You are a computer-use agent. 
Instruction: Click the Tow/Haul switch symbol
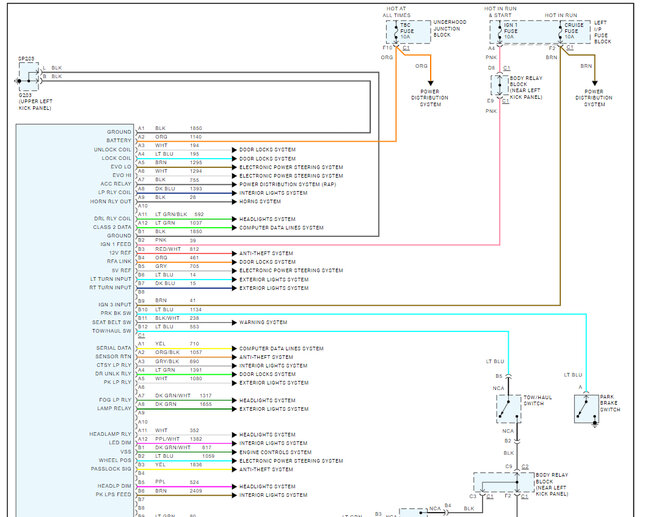tap(508, 408)
